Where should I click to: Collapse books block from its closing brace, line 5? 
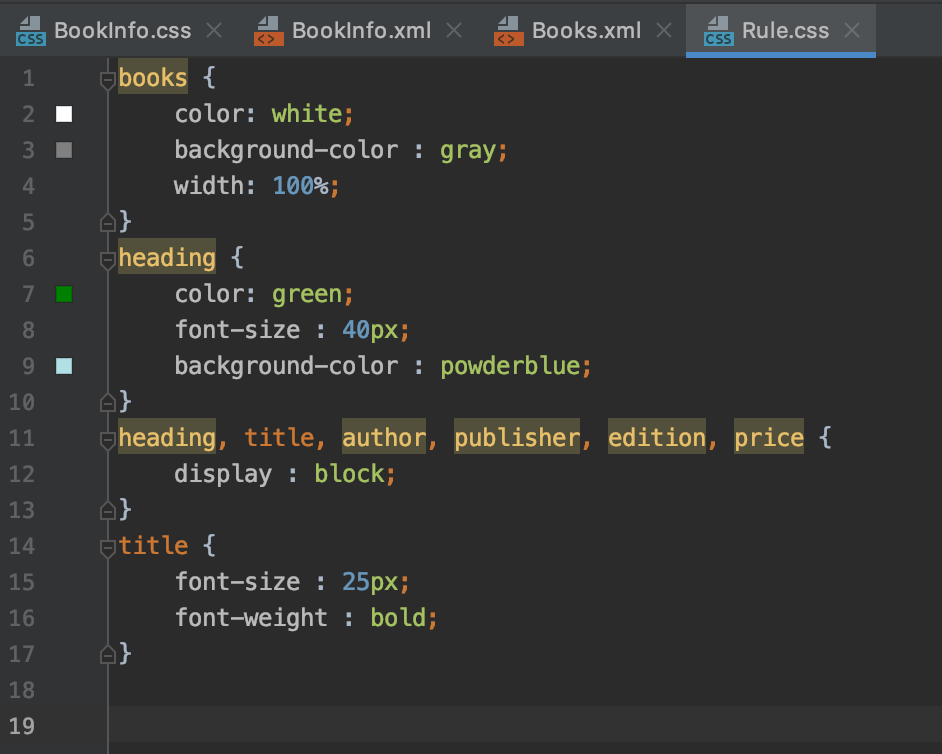(x=108, y=223)
